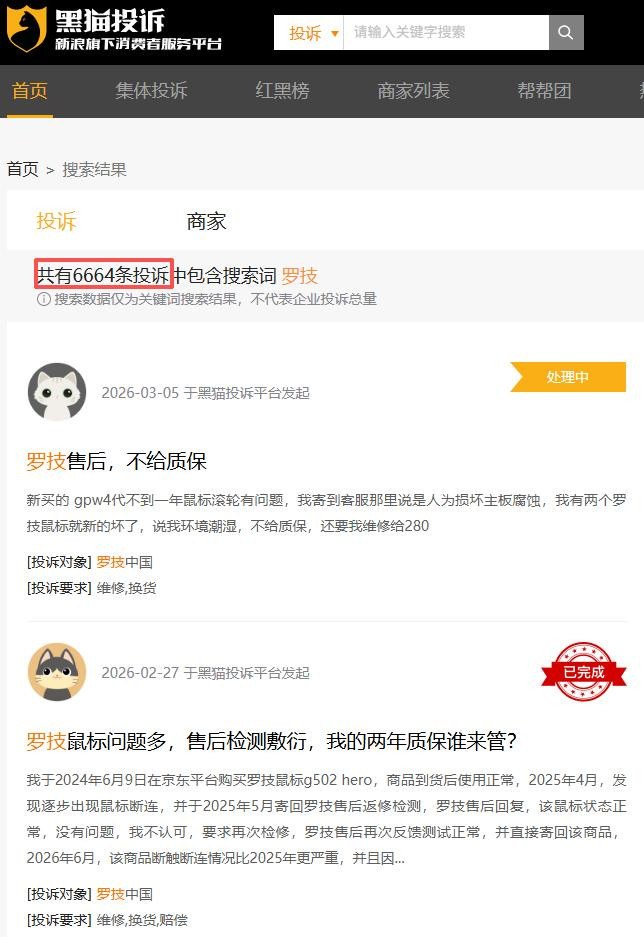Viewport: 644px width, 937px height.
Task: Click the gray cat user avatar
Action: click(x=57, y=672)
